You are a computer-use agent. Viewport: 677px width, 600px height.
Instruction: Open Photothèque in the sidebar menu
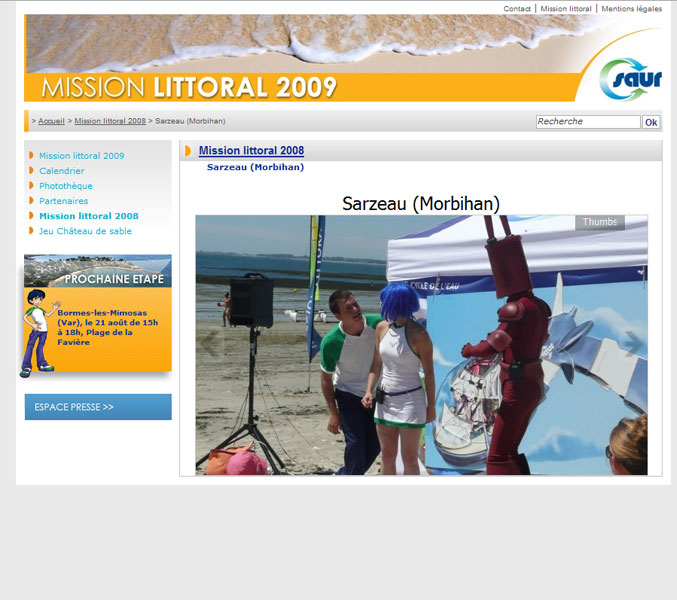66,186
